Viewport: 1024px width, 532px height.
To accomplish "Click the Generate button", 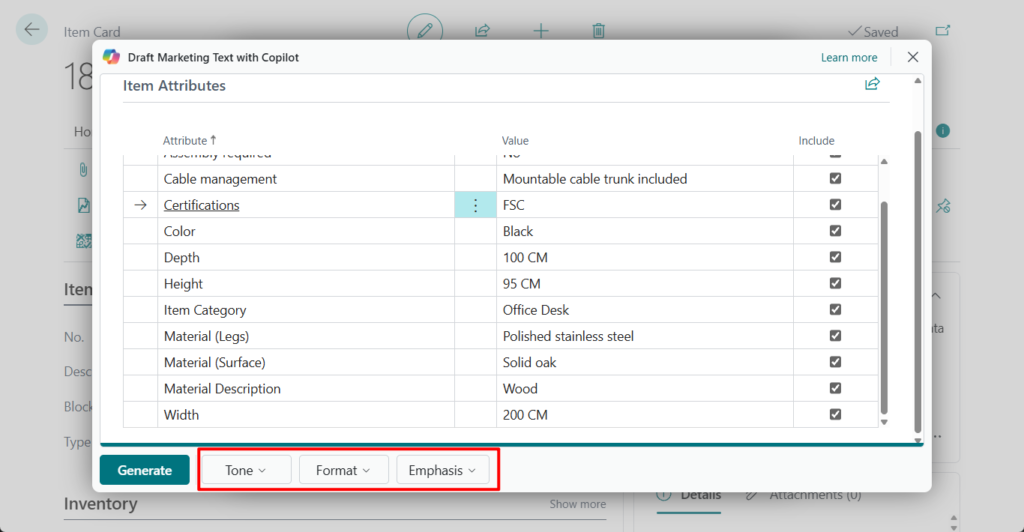I will click(x=145, y=470).
